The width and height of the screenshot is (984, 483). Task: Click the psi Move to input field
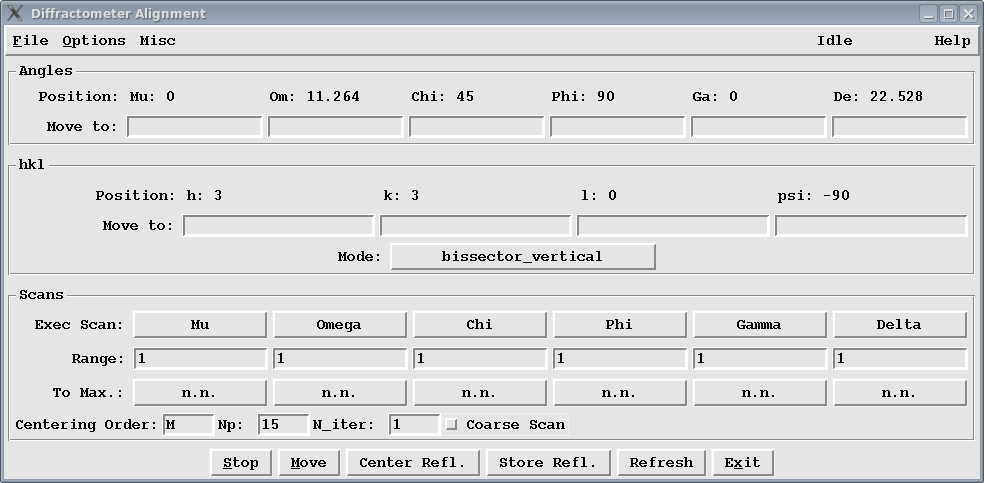pyautogui.click(x=871, y=226)
